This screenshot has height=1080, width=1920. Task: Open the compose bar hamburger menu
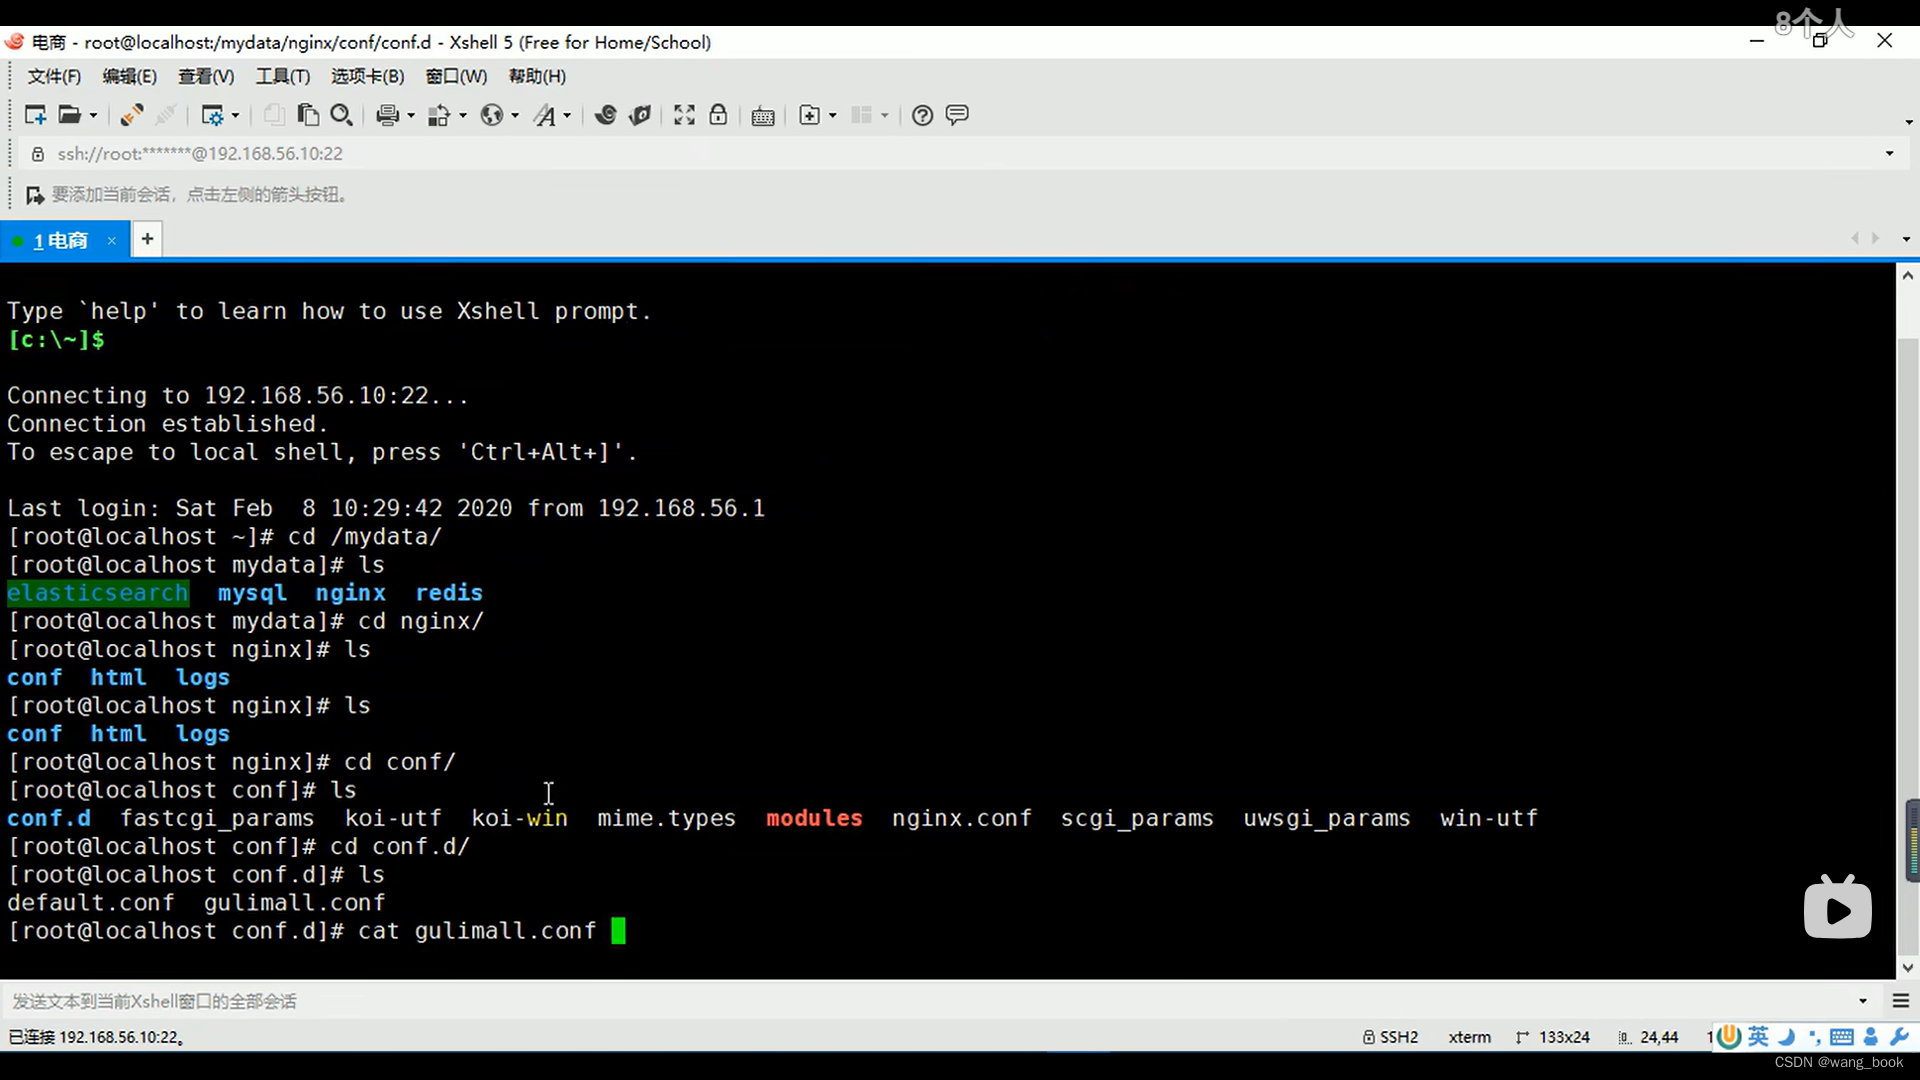point(1901,1001)
